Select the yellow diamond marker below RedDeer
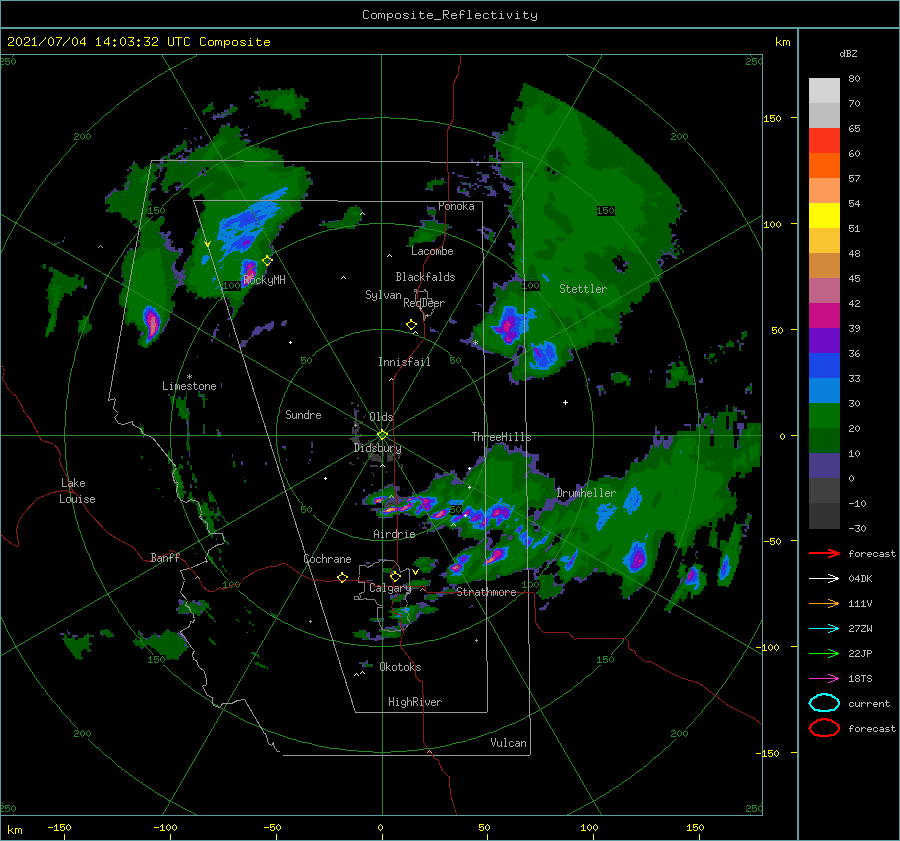This screenshot has height=841, width=900. click(411, 325)
